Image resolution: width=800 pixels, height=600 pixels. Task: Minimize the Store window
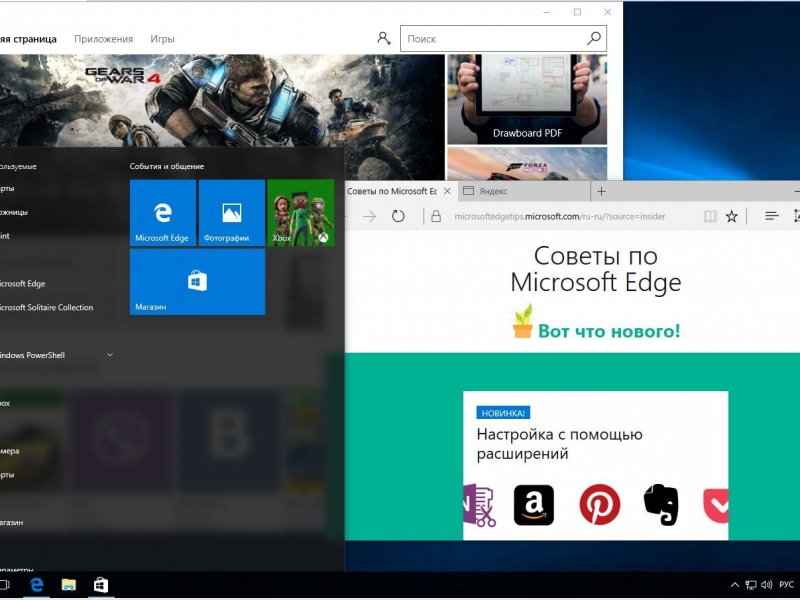[x=547, y=12]
